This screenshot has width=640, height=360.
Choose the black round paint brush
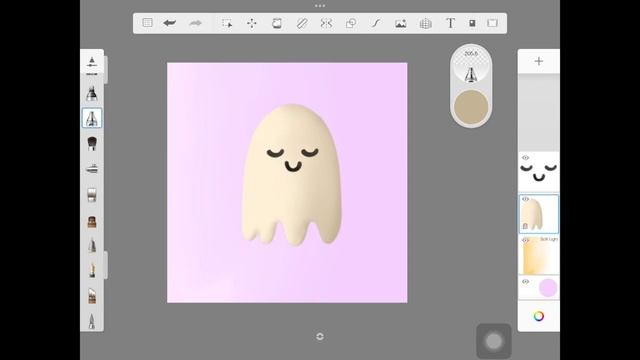coord(92,143)
